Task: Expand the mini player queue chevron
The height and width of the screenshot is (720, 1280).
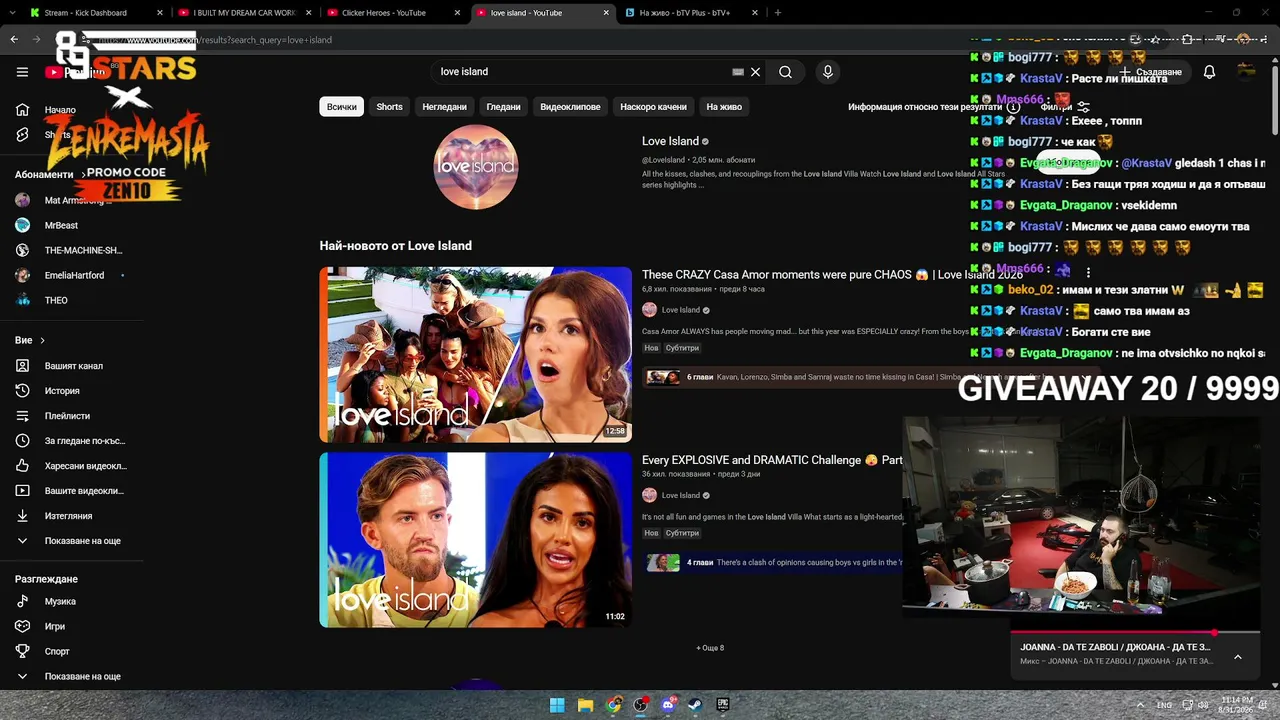Action: [x=1237, y=657]
